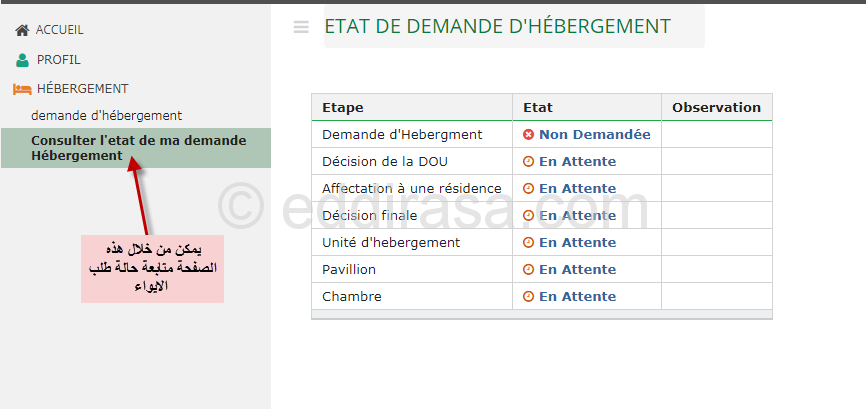866x409 pixels.
Task: Click clock icon in Chambre row
Action: [528, 296]
